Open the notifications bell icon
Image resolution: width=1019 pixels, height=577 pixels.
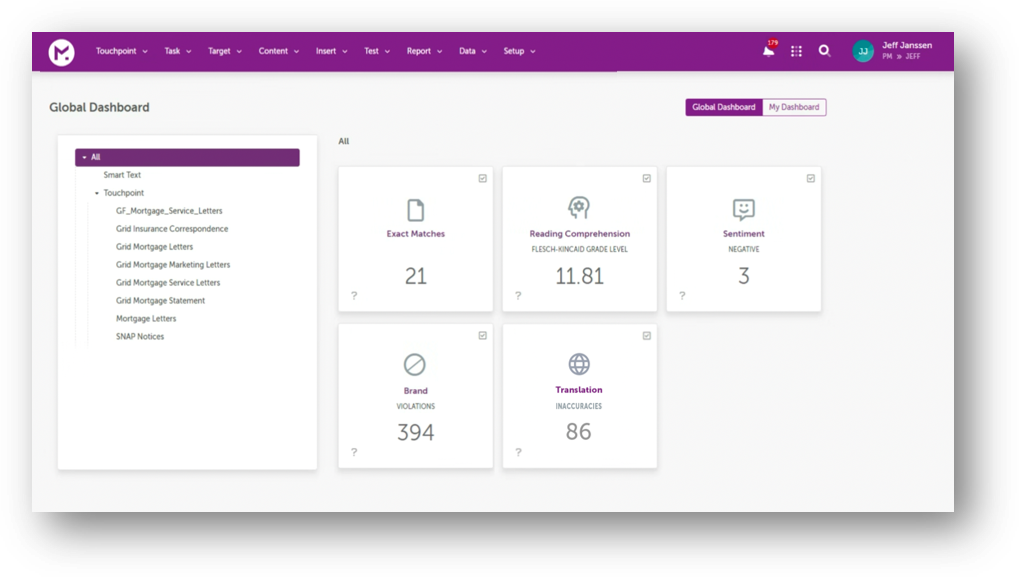pos(768,51)
